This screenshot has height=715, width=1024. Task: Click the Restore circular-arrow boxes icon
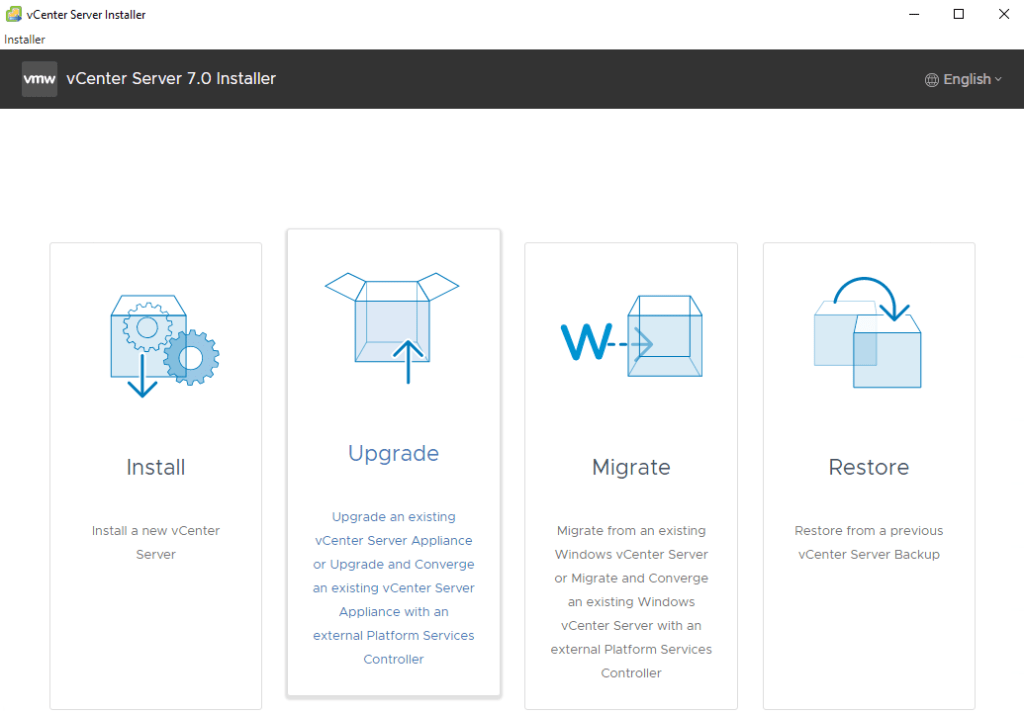(868, 335)
